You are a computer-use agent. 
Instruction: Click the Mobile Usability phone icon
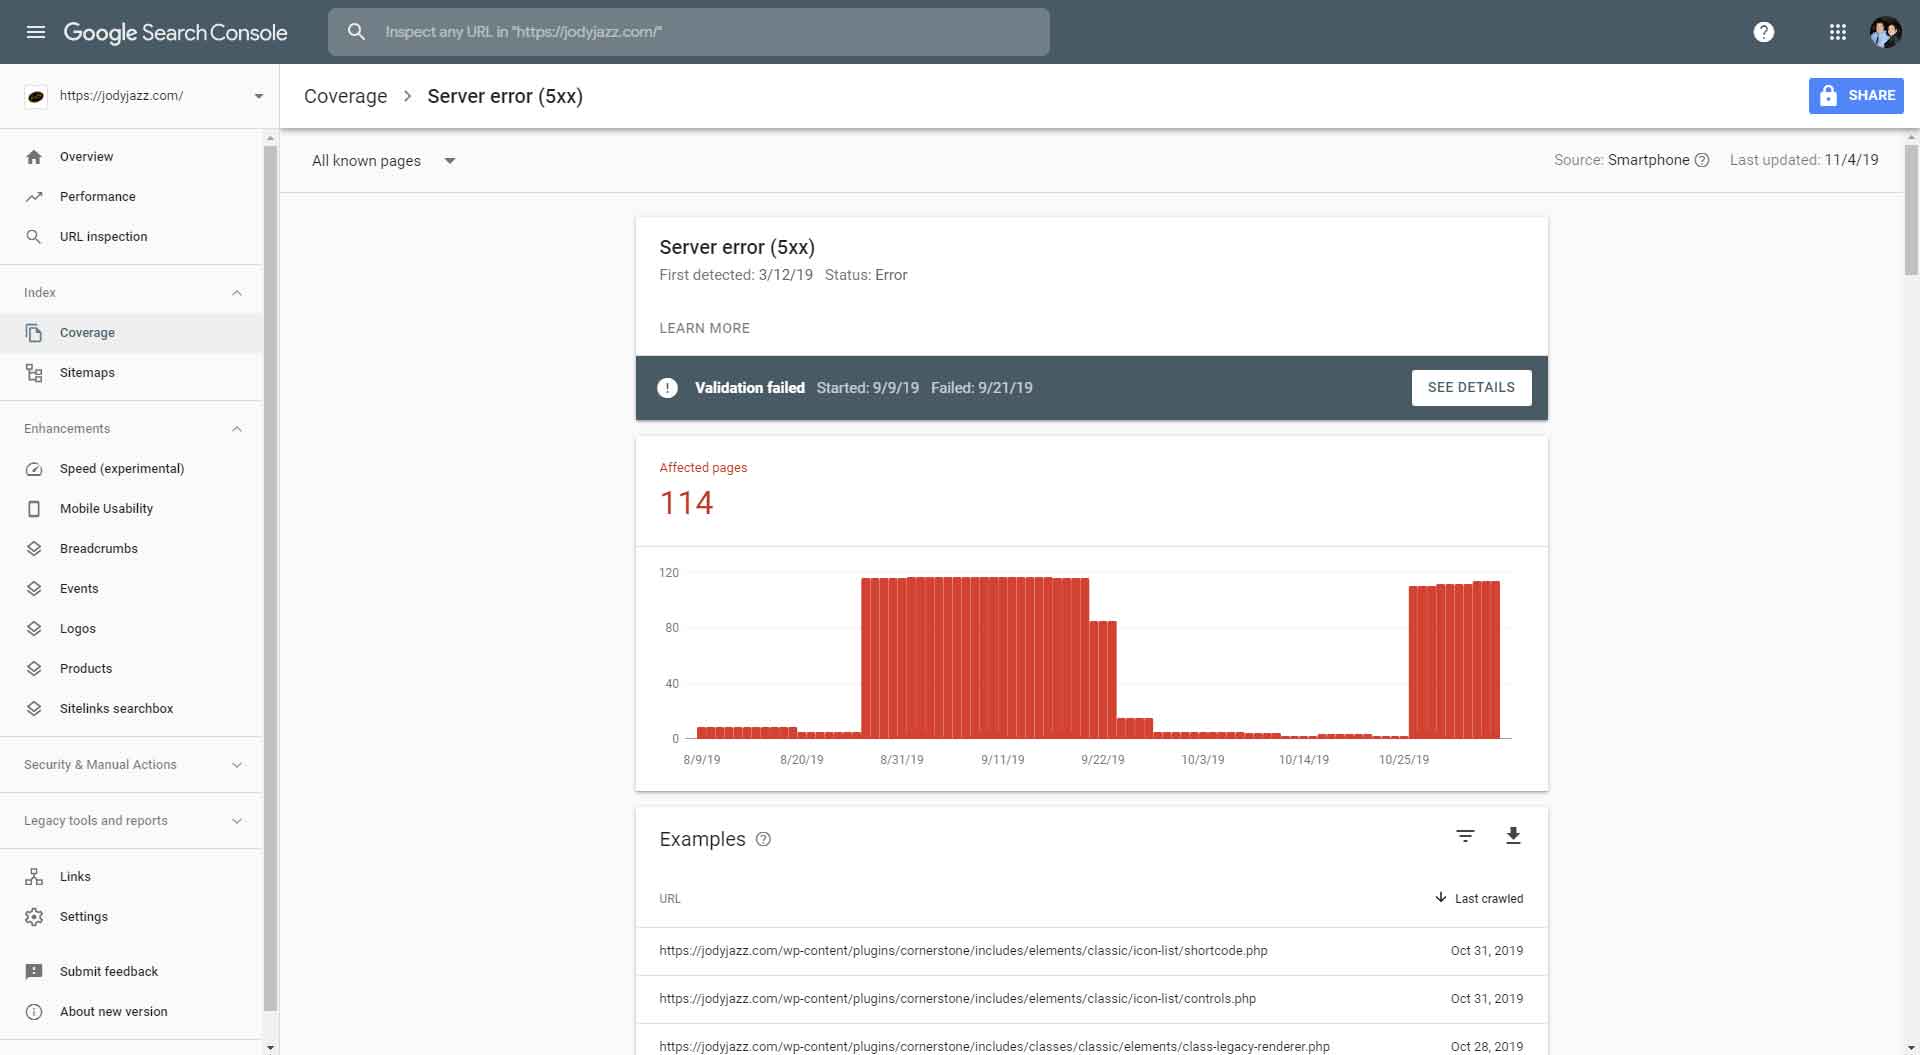pyautogui.click(x=34, y=509)
